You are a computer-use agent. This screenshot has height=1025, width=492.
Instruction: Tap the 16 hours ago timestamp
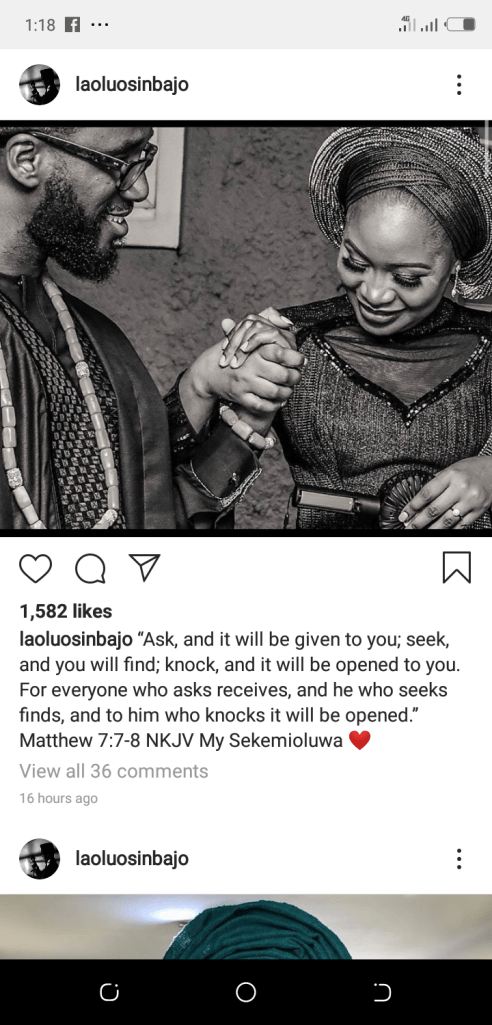coord(58,798)
